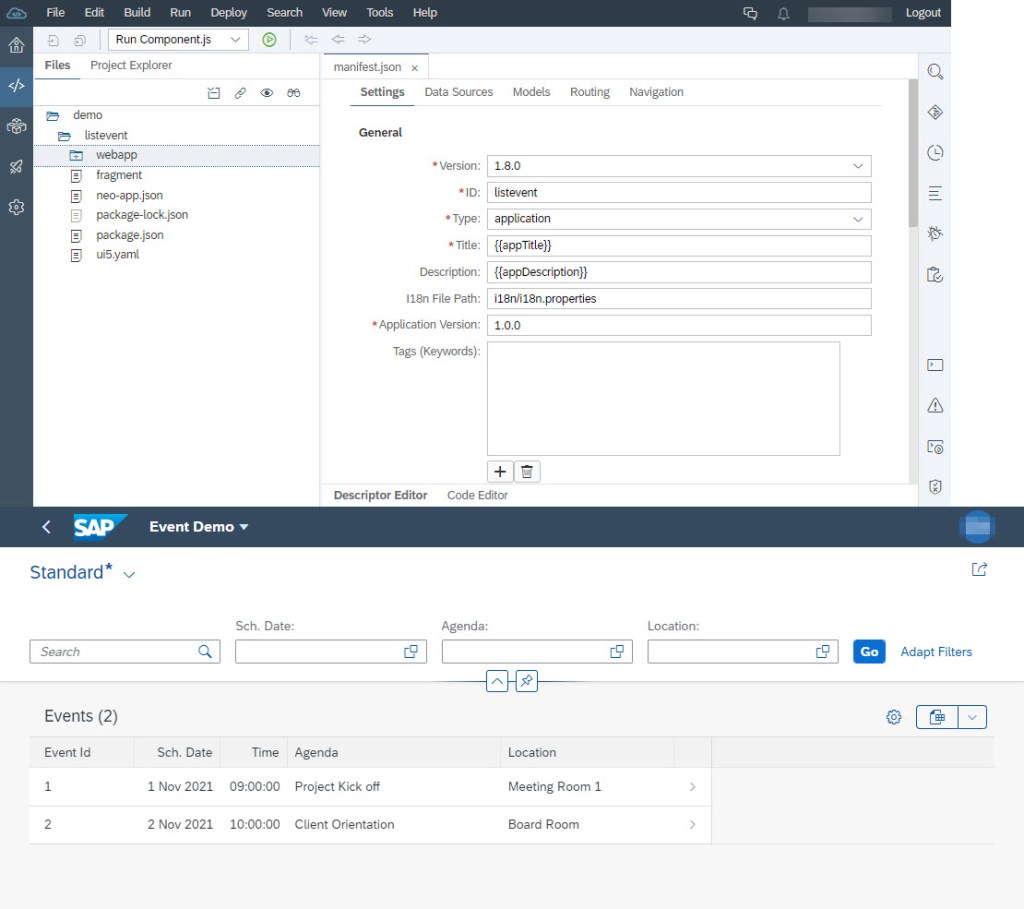Image resolution: width=1024 pixels, height=909 pixels.
Task: Expand the Standard* variant selector
Action: click(x=128, y=573)
